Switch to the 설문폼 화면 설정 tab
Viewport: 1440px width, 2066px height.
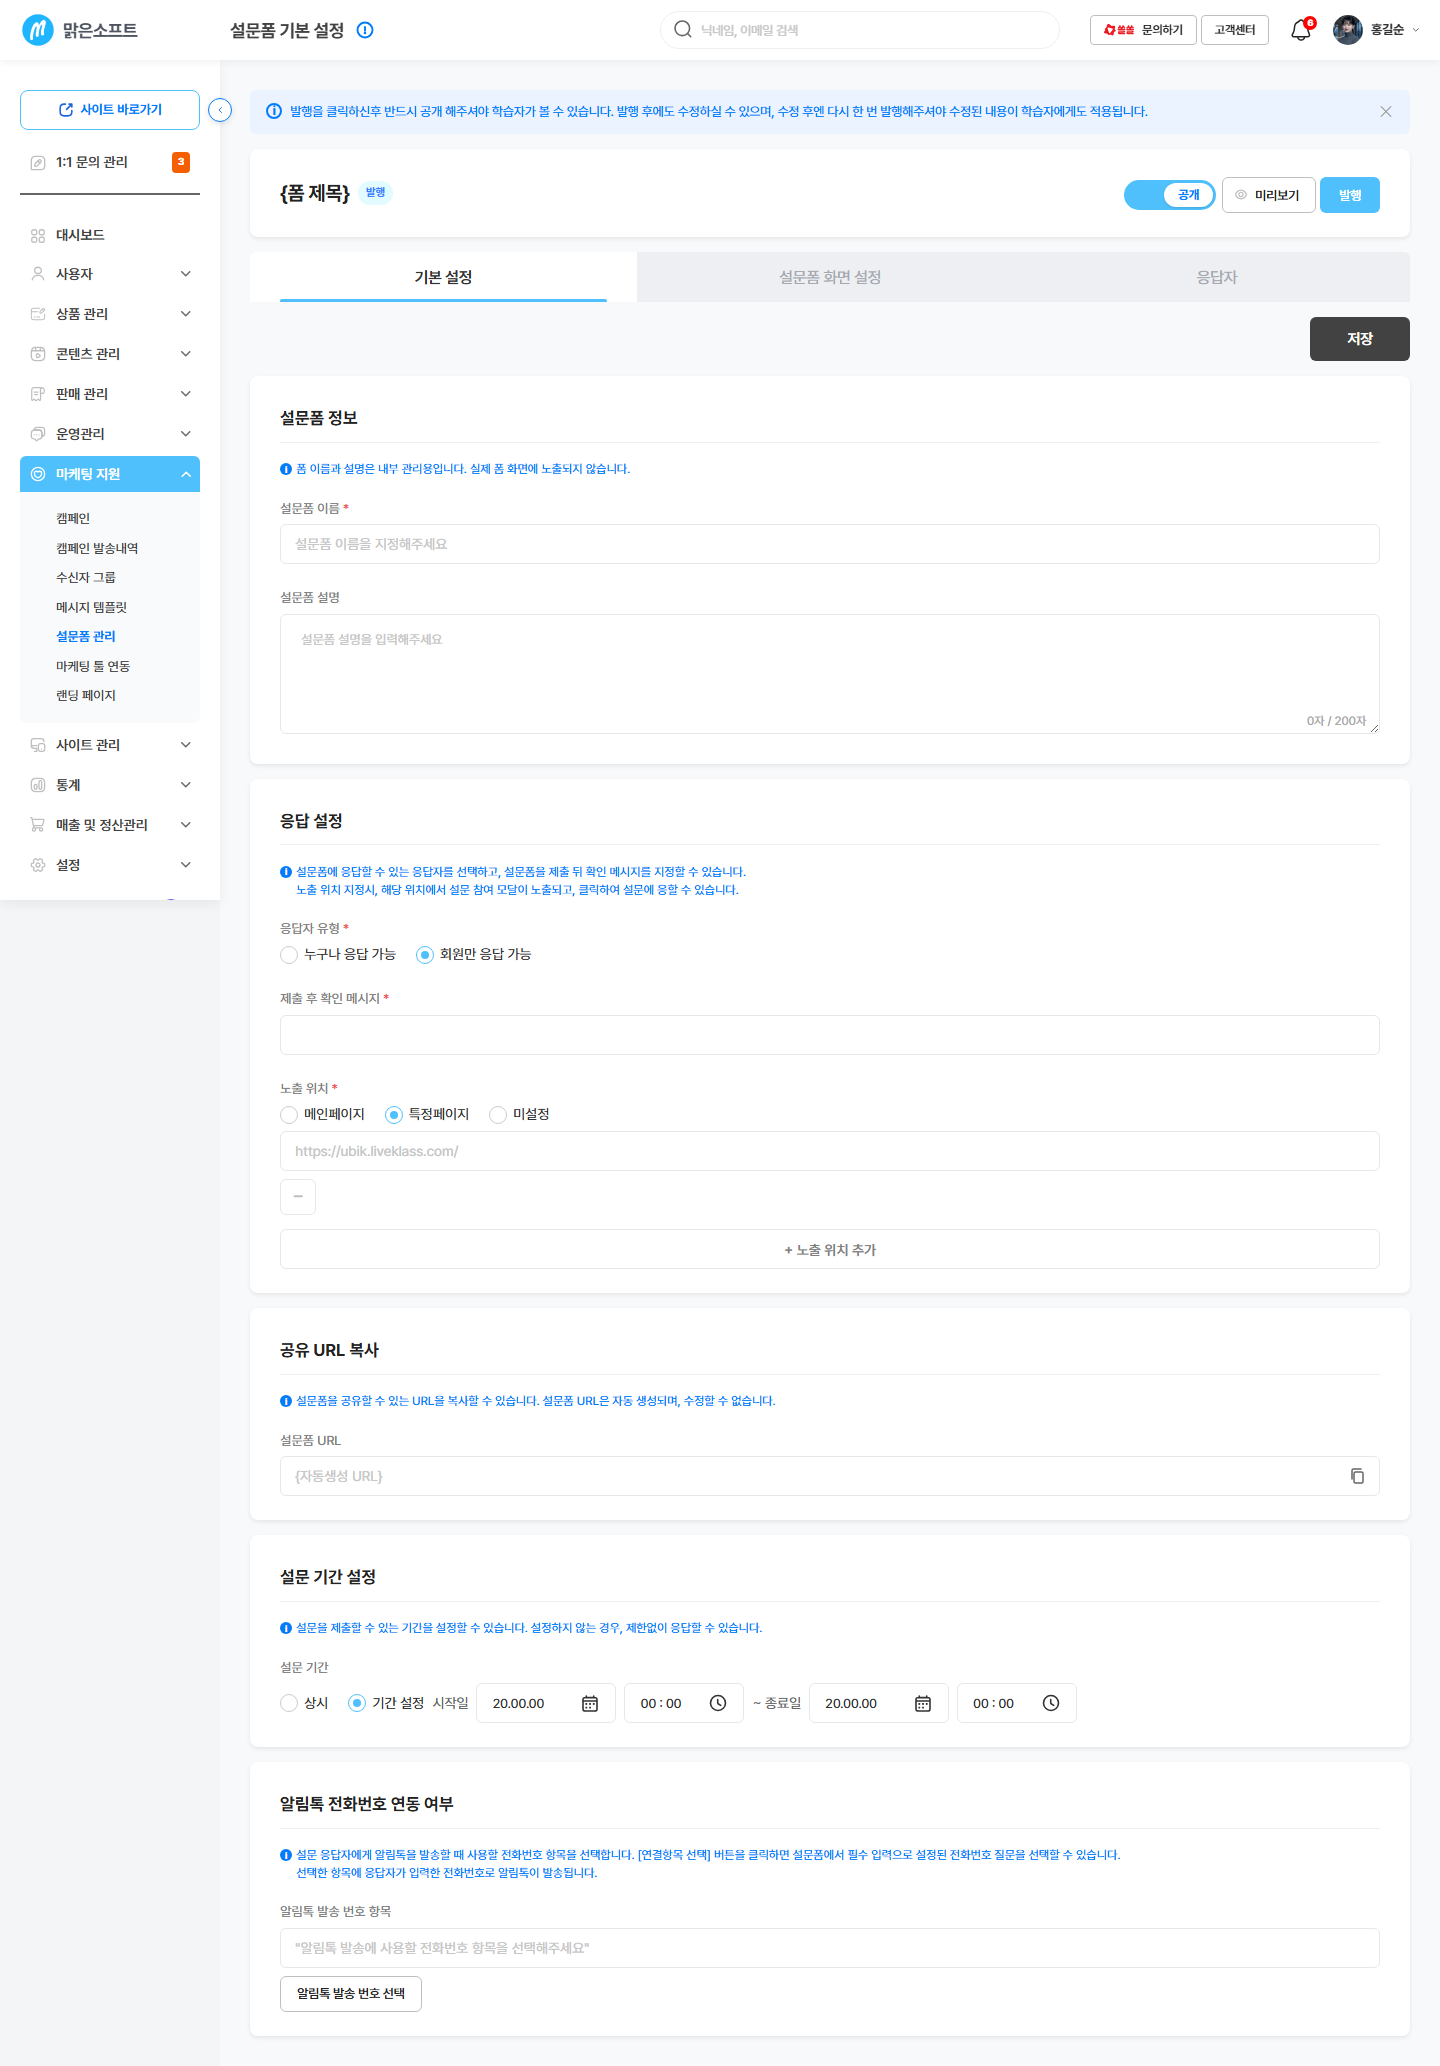coord(830,277)
